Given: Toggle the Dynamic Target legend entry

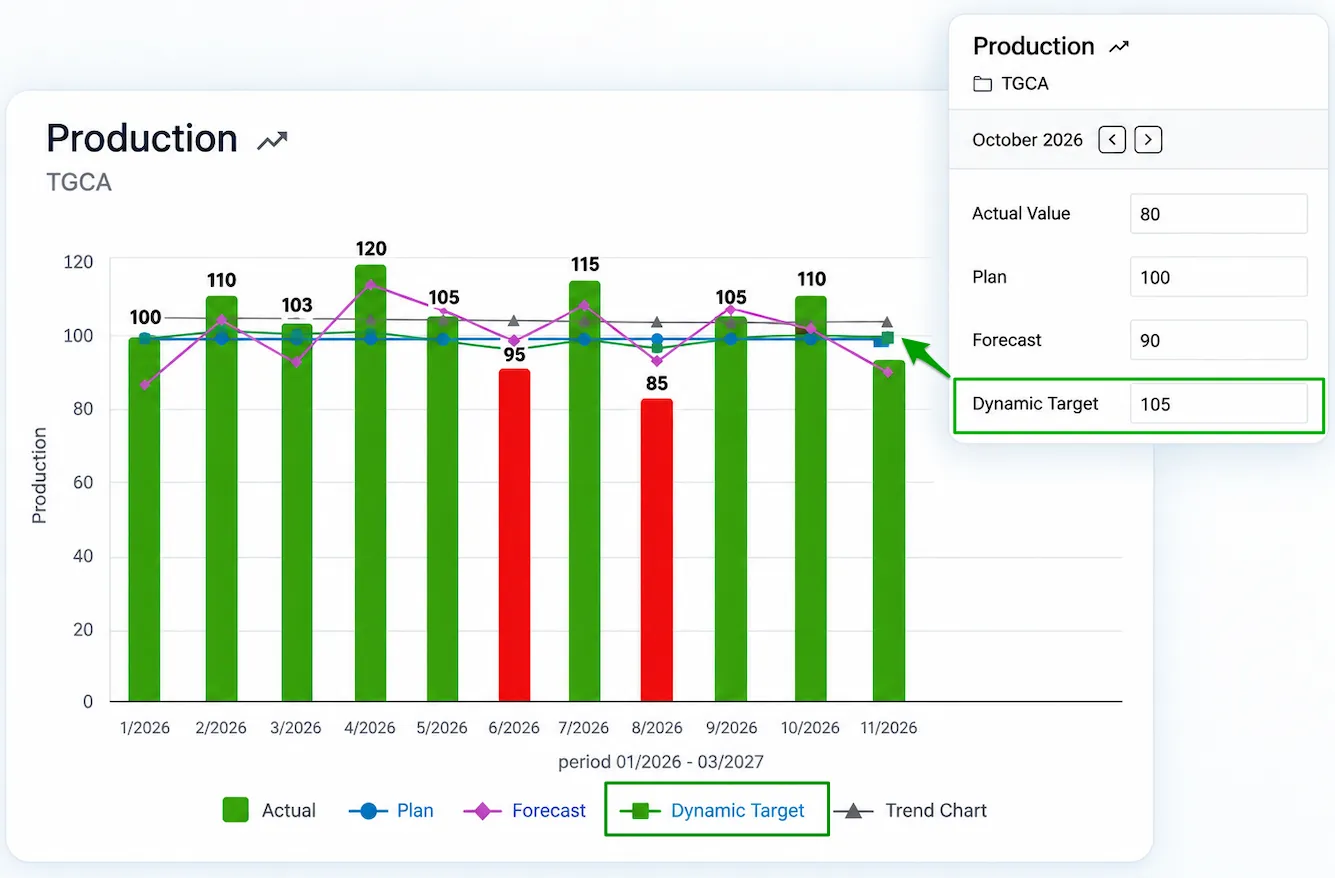Looking at the screenshot, I should (713, 810).
